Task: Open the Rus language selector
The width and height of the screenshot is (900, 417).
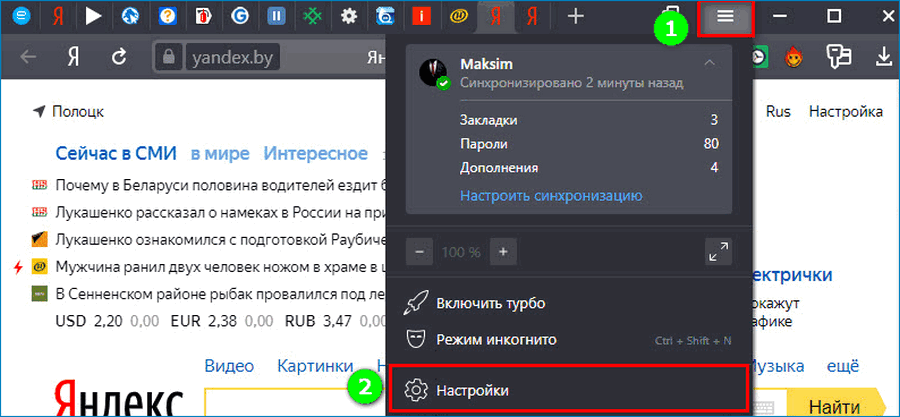Action: pos(778,111)
